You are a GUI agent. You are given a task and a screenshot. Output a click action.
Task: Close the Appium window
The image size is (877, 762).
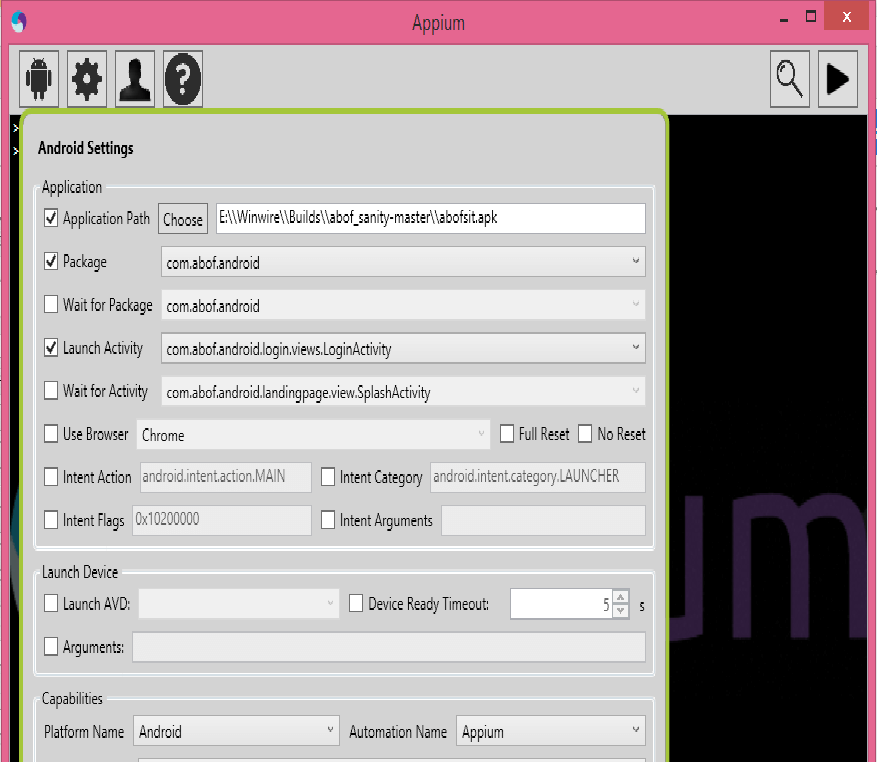(847, 17)
